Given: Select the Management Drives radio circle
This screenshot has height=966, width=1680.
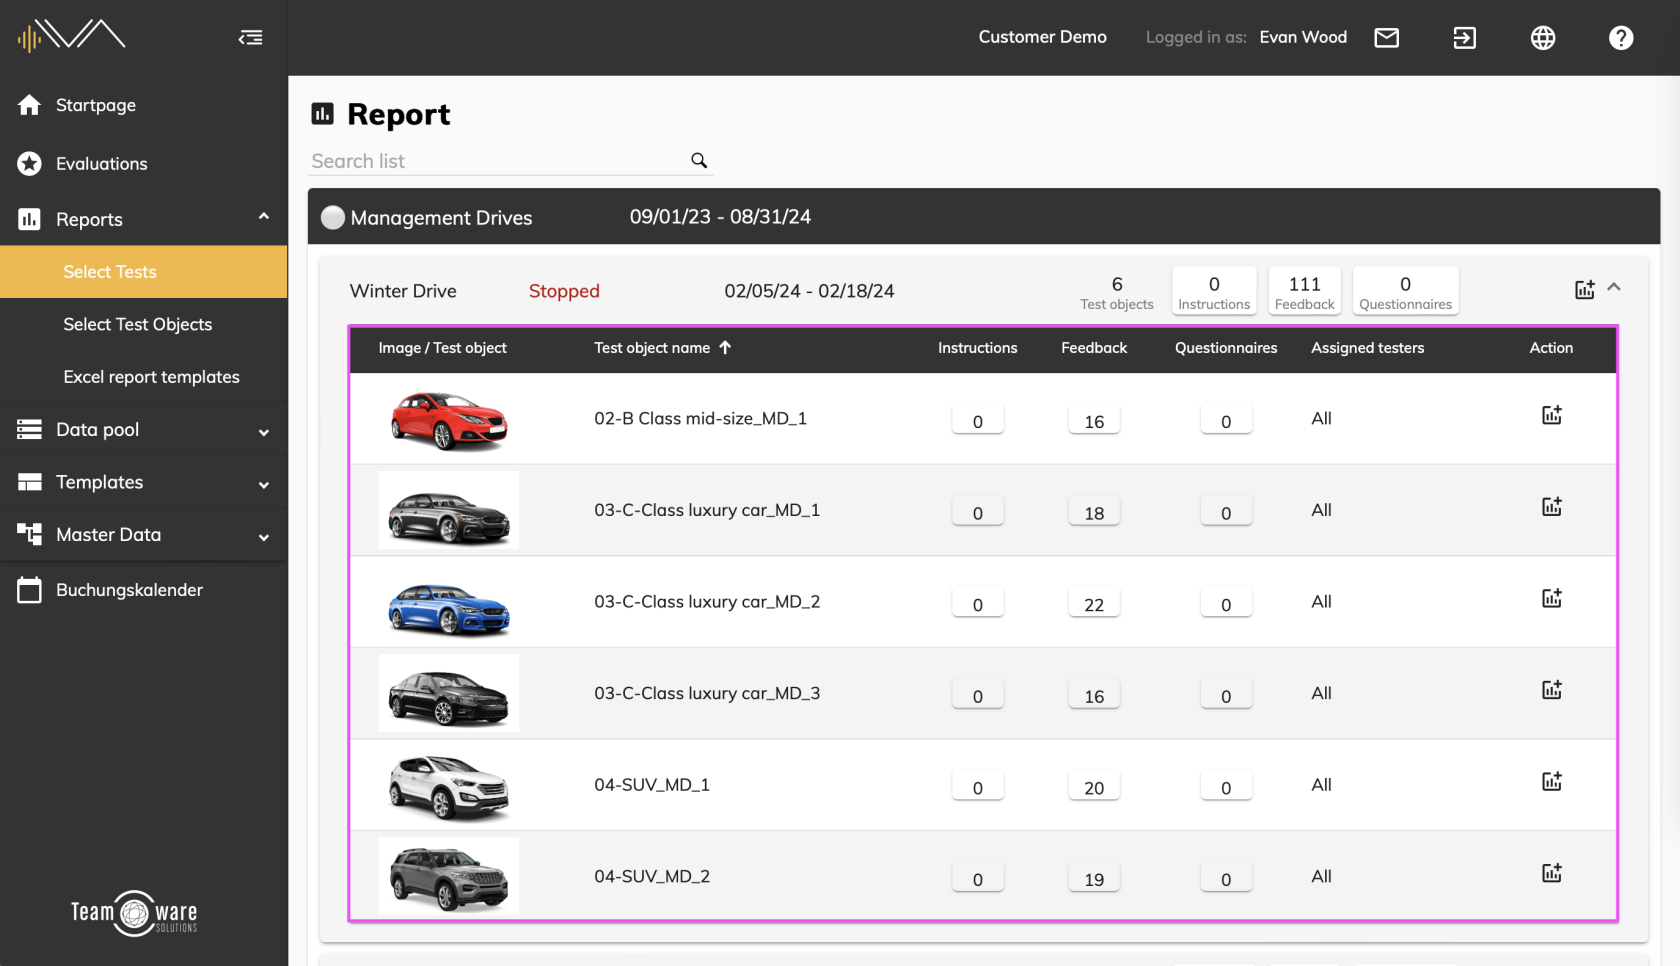Looking at the screenshot, I should (332, 217).
